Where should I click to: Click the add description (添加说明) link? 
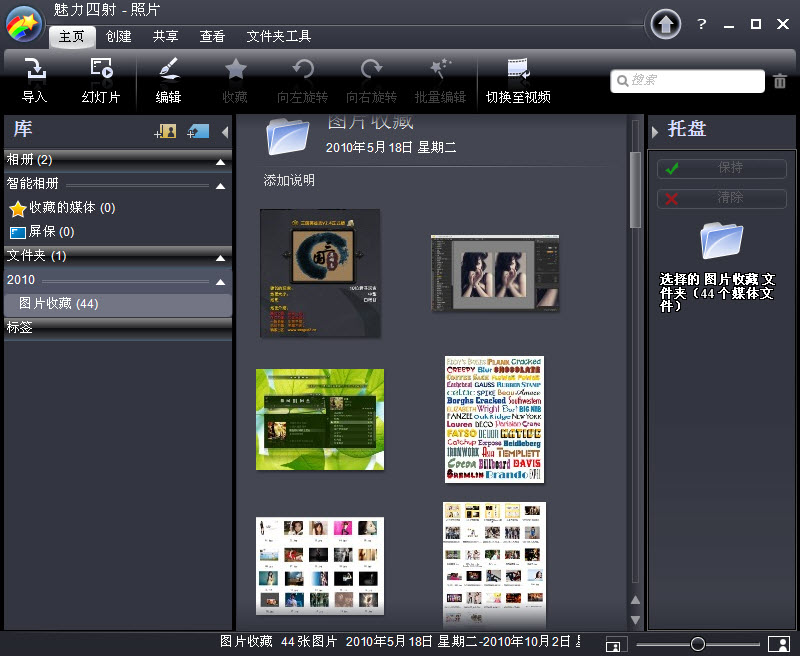289,180
